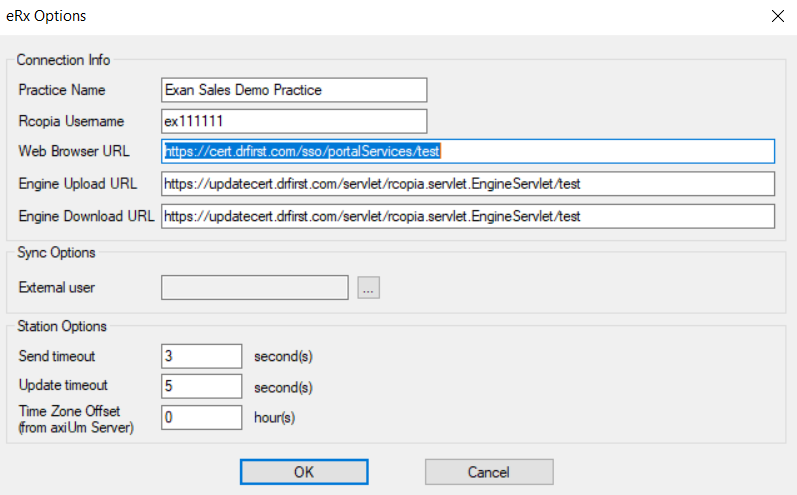797x495 pixels.
Task: Focus the Rcopia Username field
Action: (294, 121)
